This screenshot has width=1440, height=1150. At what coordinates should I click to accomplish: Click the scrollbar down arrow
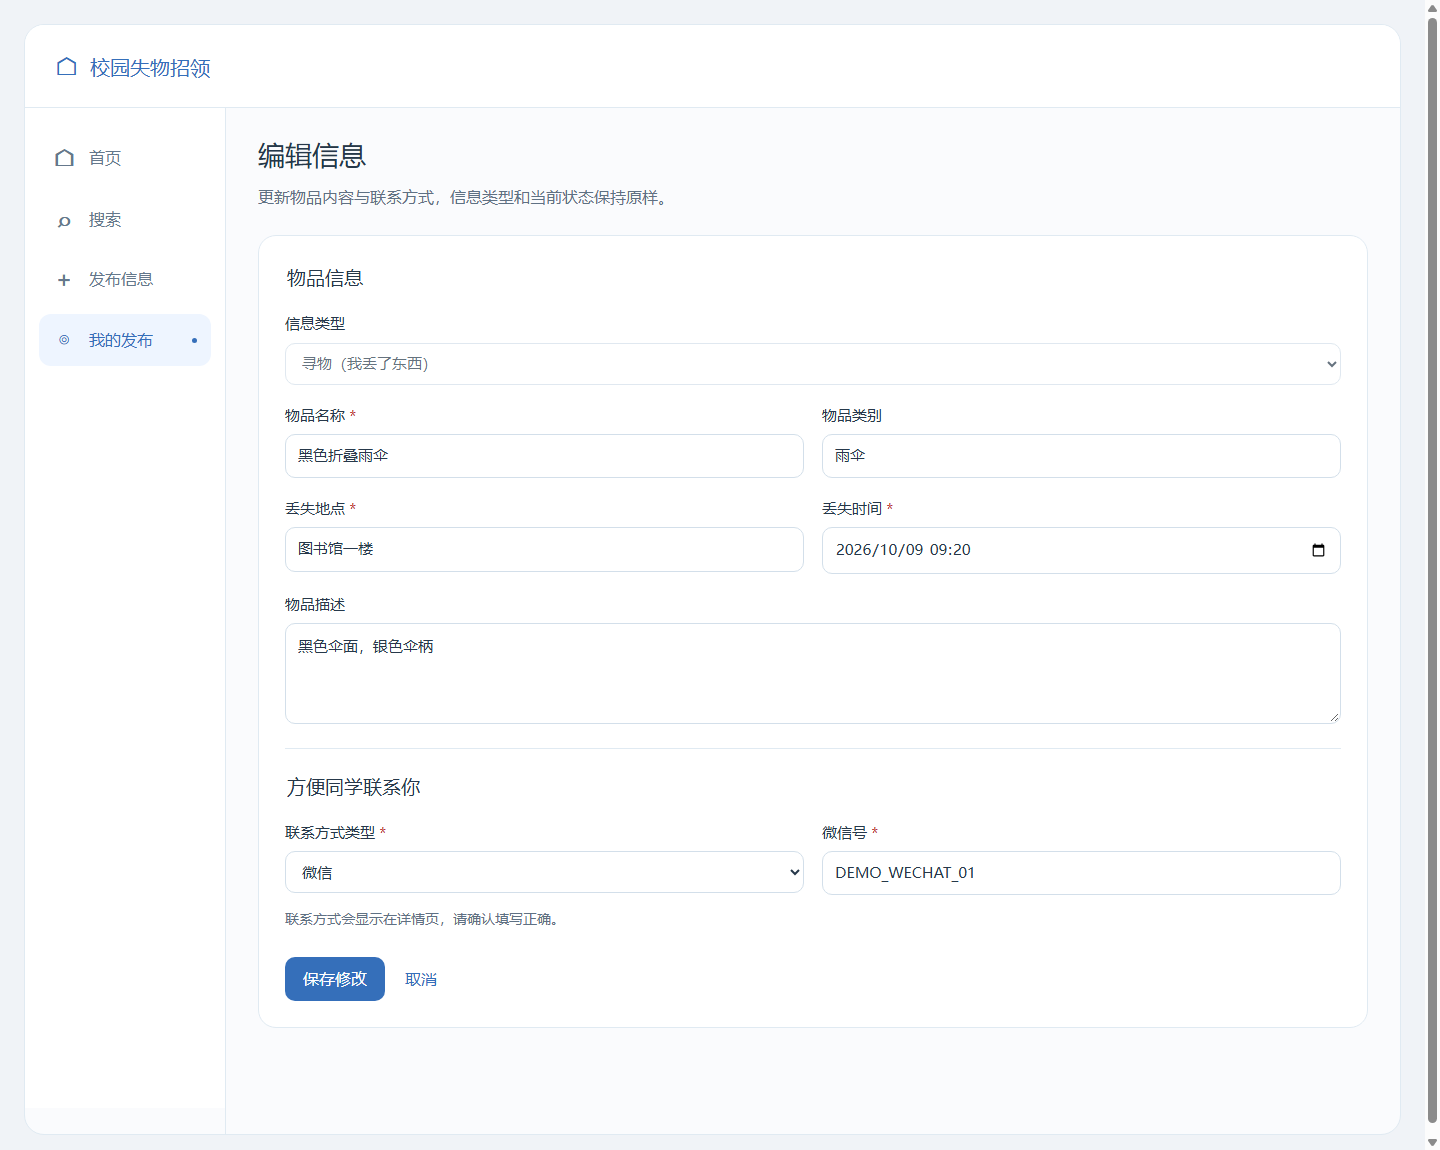pos(1432,1142)
